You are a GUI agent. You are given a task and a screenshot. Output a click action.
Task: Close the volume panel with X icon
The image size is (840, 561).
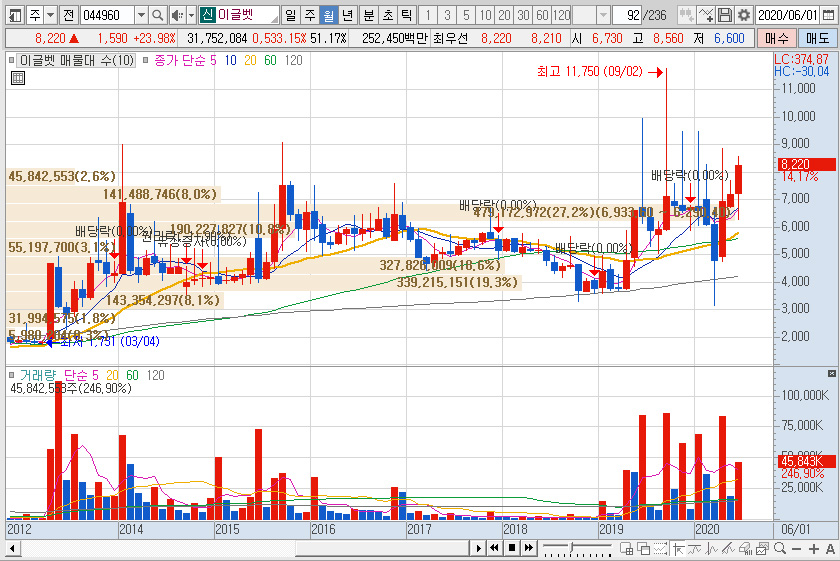[832, 373]
